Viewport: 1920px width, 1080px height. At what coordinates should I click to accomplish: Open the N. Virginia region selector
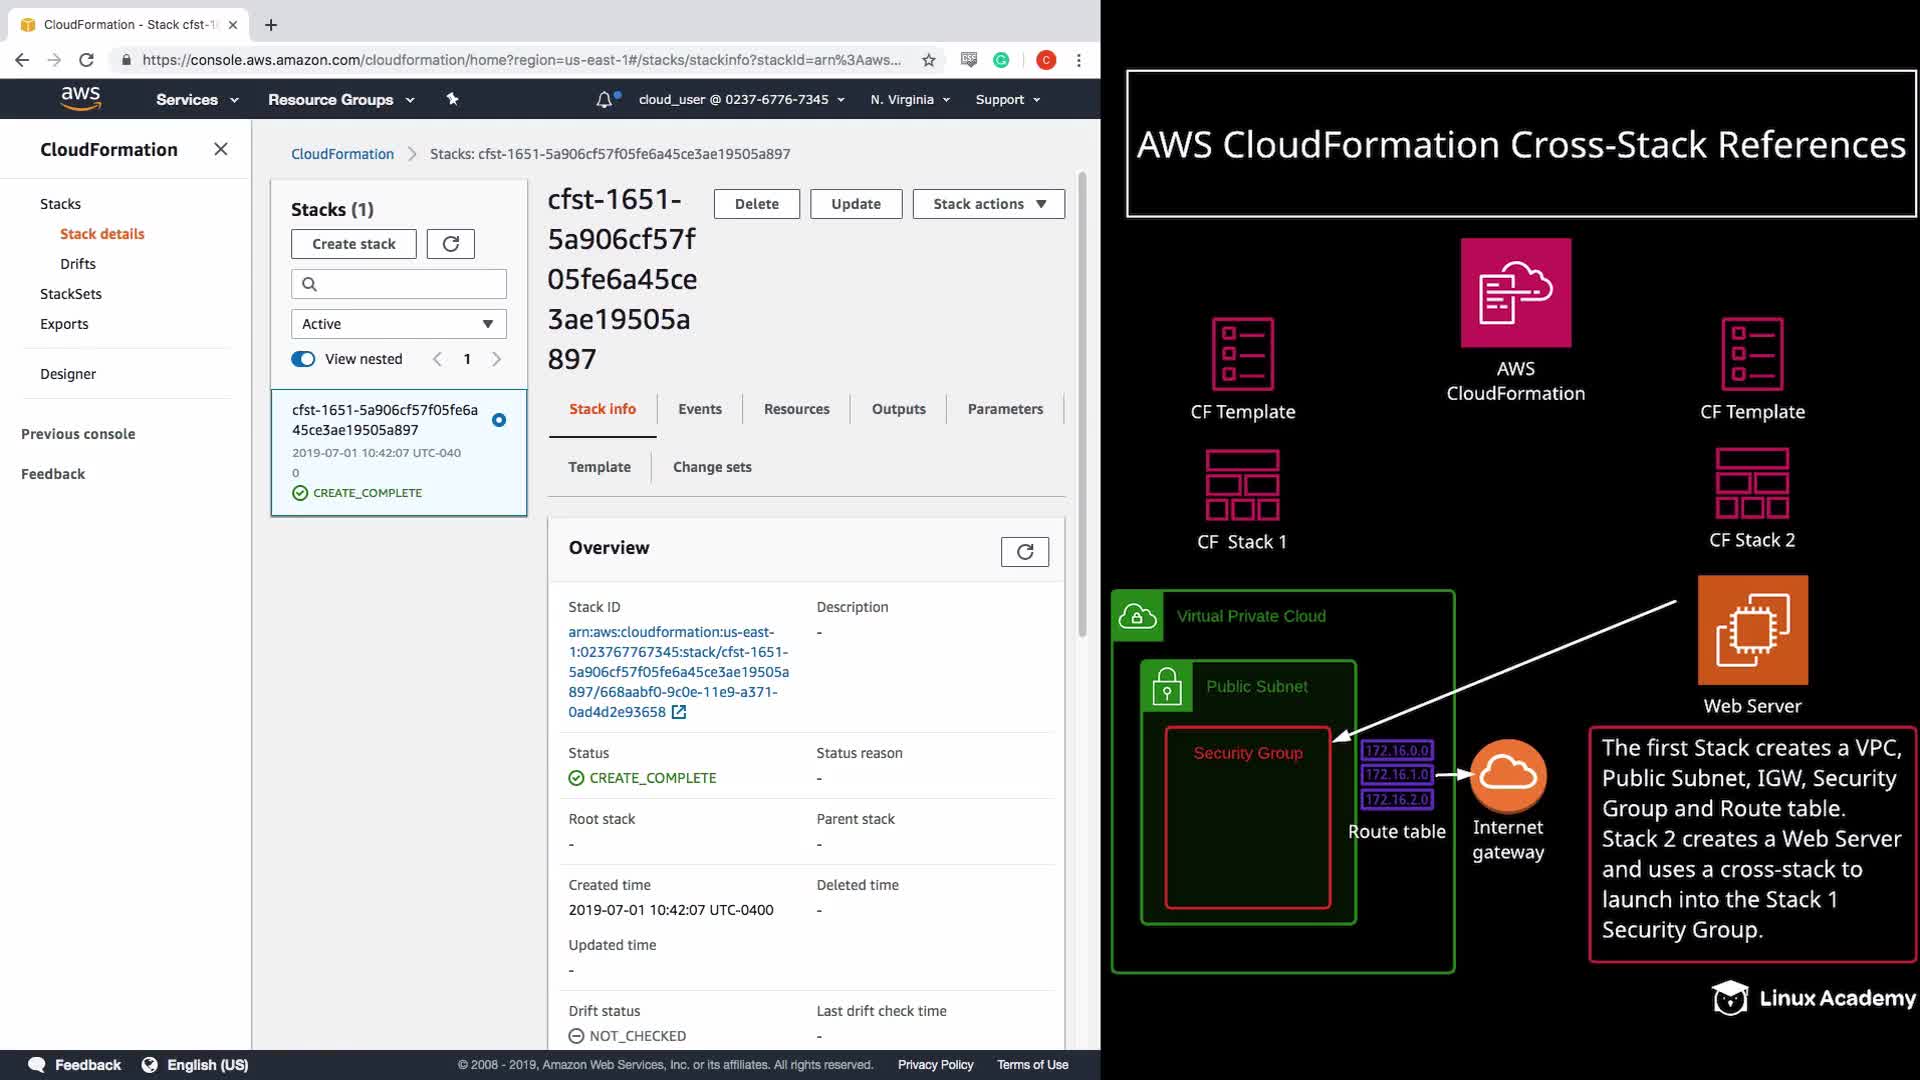click(x=910, y=100)
